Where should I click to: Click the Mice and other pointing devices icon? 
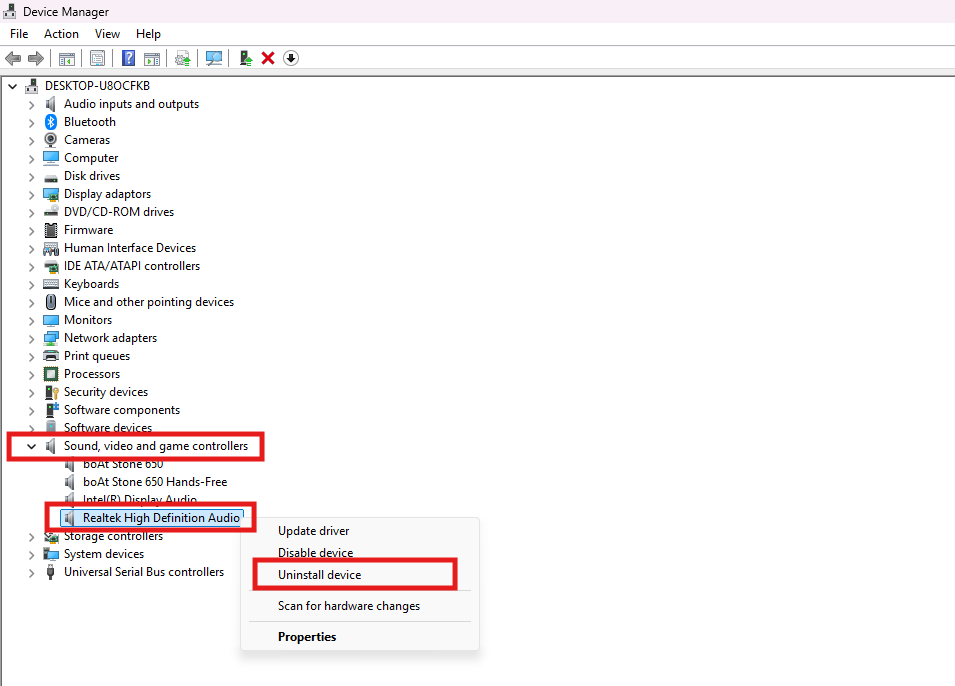pos(51,302)
